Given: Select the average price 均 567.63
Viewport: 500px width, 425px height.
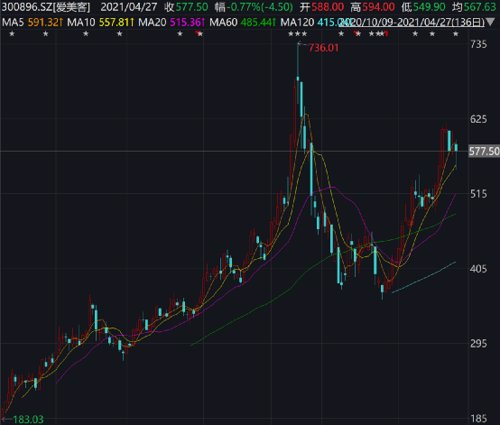Looking at the screenshot, I should pyautogui.click(x=474, y=7).
